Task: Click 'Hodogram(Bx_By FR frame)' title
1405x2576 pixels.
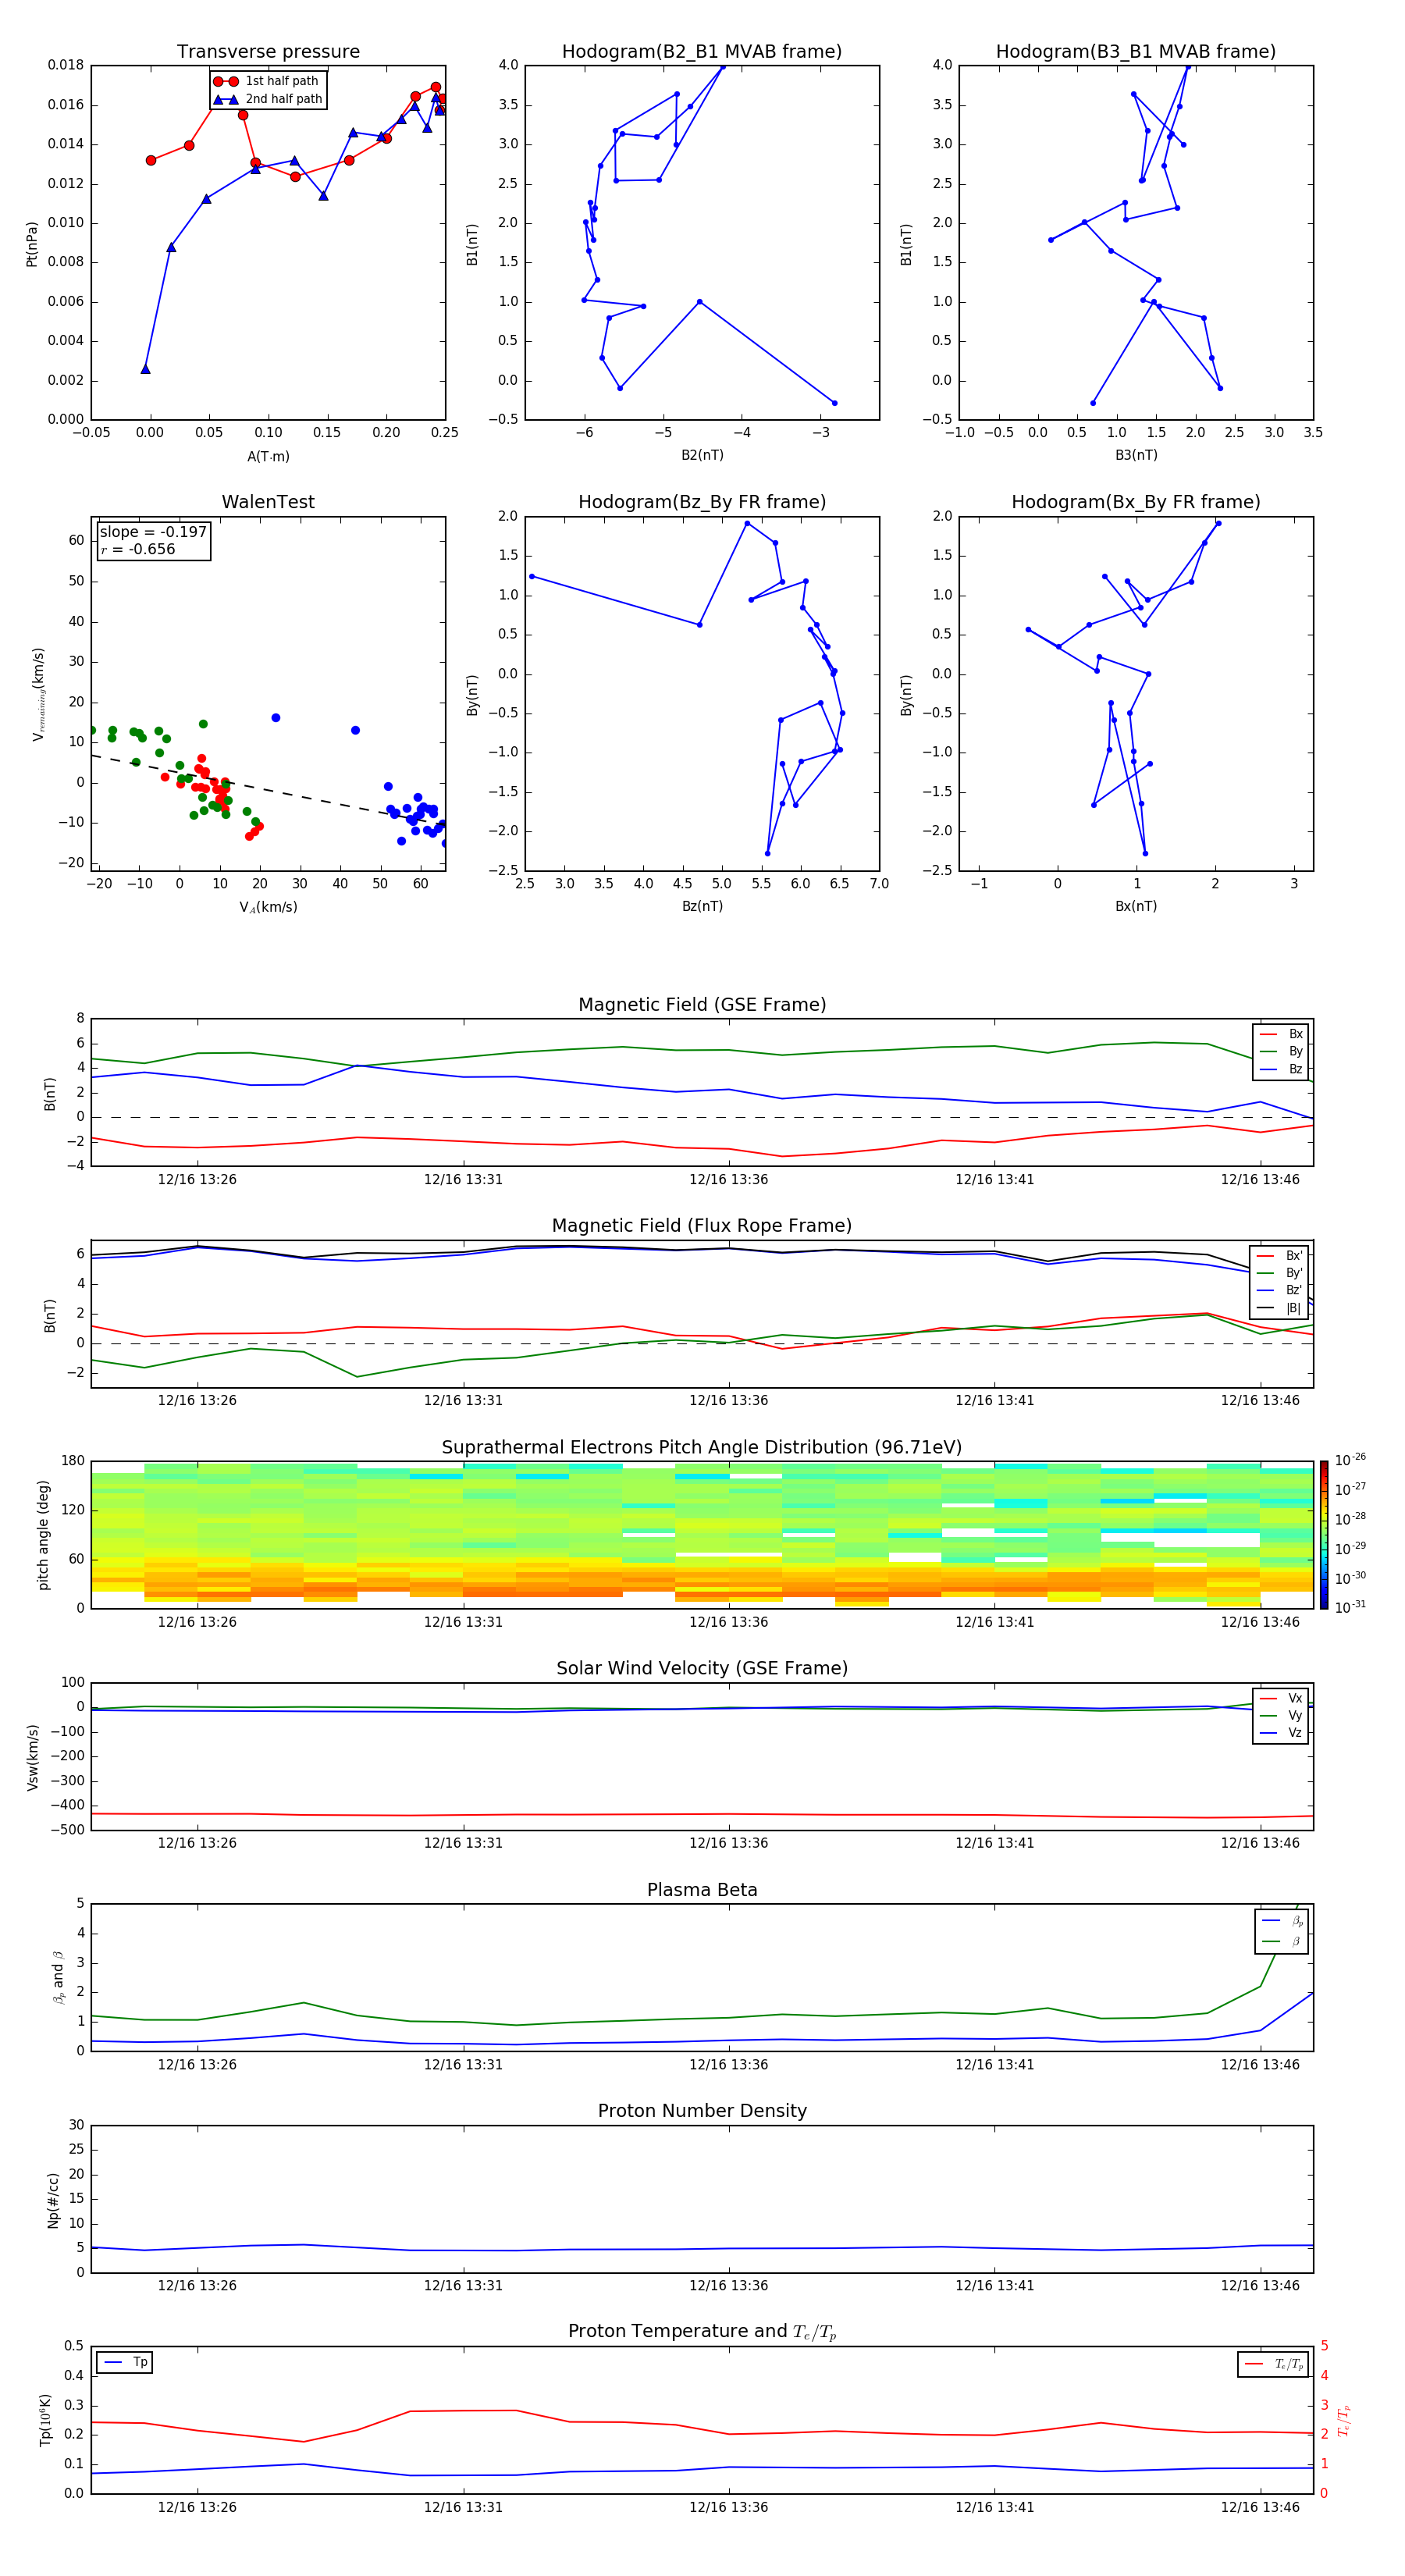Action: tap(1136, 502)
